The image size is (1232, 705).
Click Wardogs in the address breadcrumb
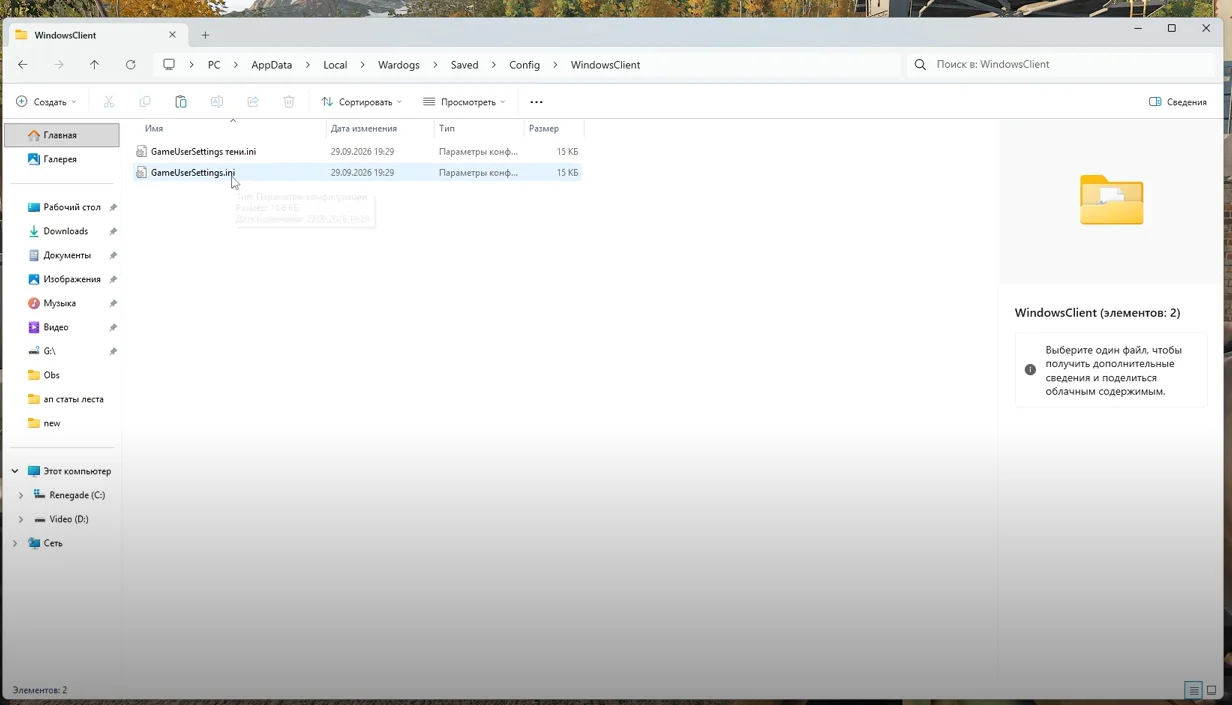[x=399, y=65]
